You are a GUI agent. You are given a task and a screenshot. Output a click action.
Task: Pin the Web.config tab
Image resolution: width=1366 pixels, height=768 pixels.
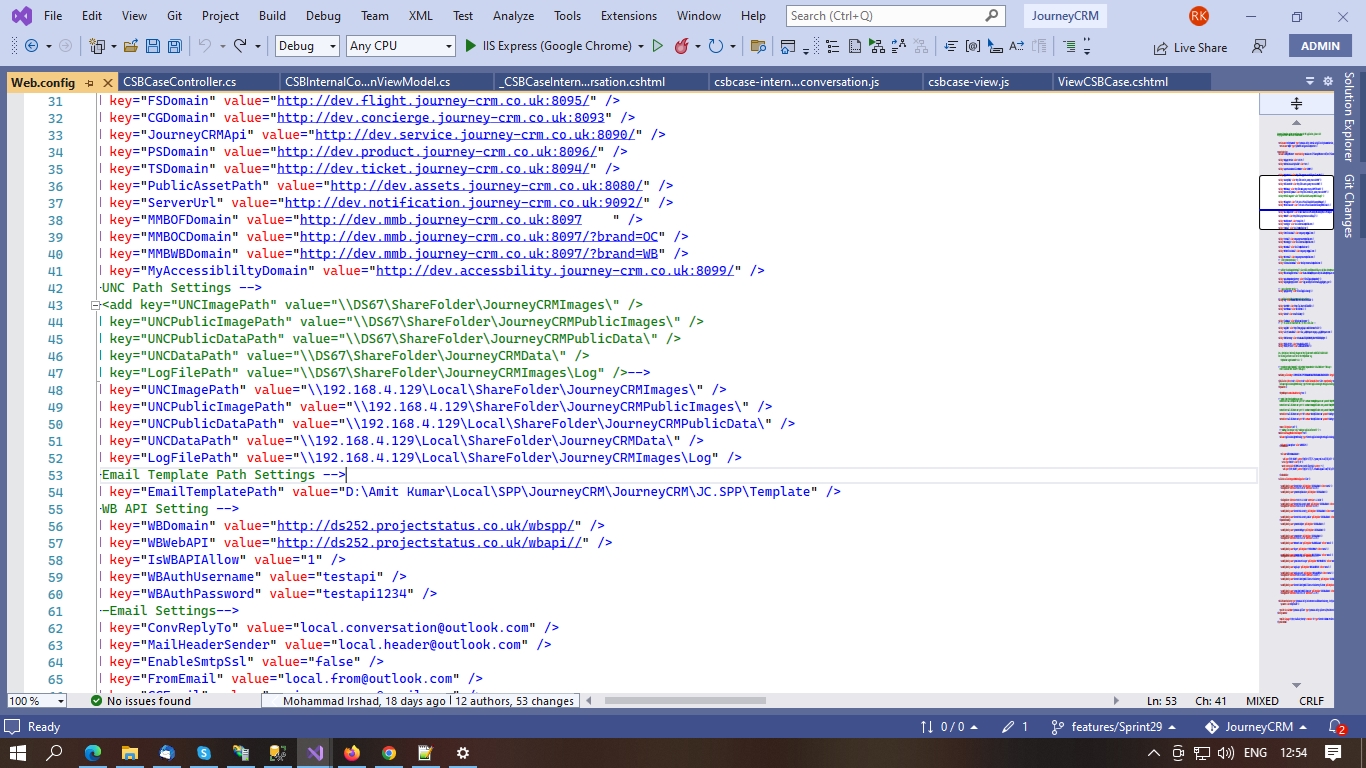pos(89,83)
